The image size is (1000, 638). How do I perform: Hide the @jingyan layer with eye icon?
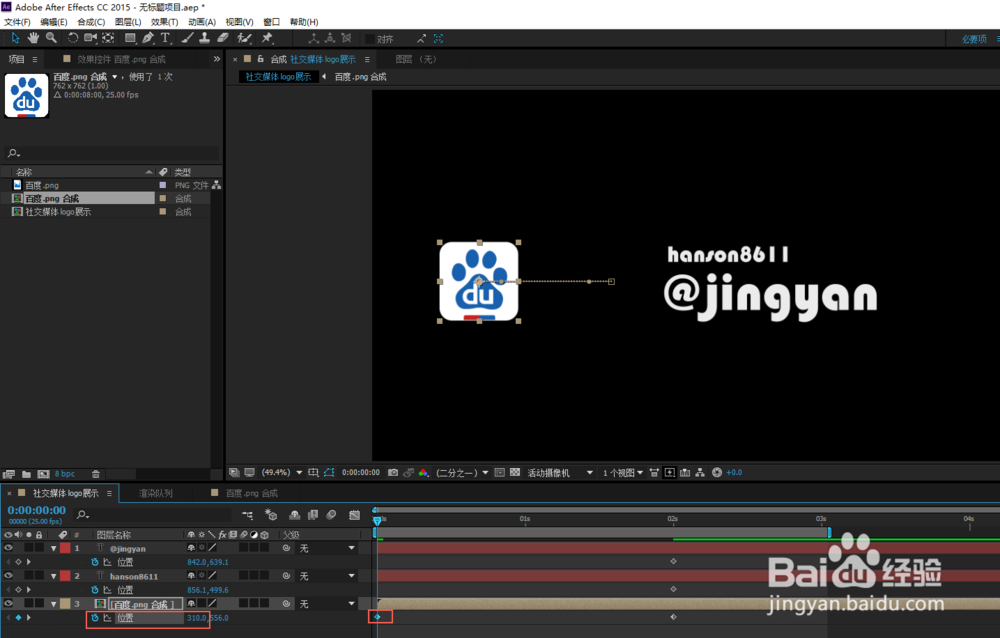8,548
